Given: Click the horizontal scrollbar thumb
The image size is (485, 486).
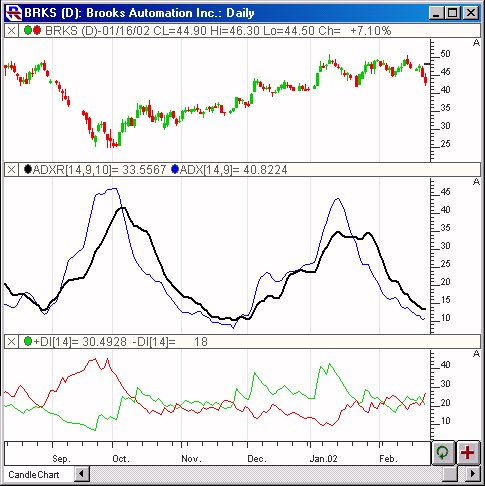Looking at the screenshot, I should (x=450, y=474).
